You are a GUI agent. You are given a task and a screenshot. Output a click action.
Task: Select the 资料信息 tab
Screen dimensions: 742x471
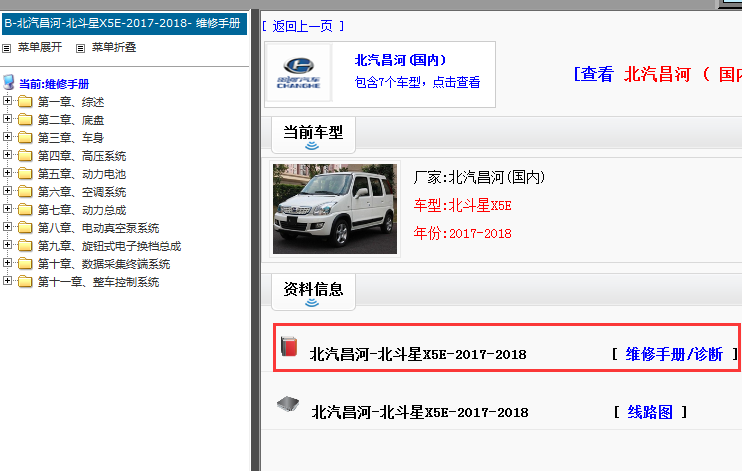(x=313, y=292)
